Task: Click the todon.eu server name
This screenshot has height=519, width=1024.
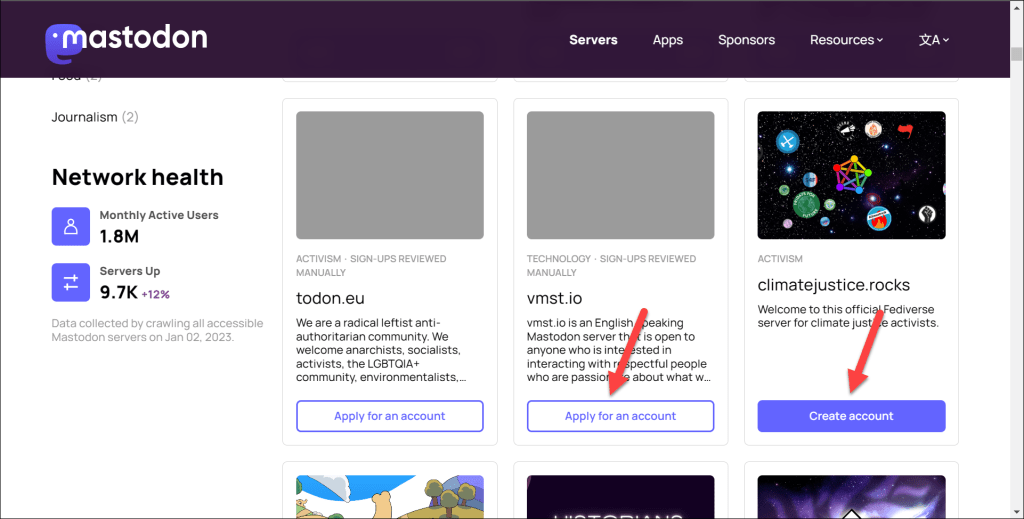Action: coord(330,298)
